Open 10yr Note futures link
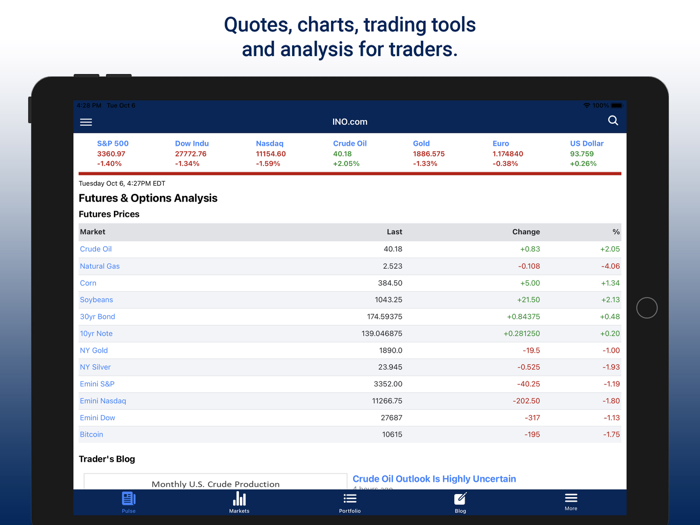The width and height of the screenshot is (700, 525). (x=96, y=333)
